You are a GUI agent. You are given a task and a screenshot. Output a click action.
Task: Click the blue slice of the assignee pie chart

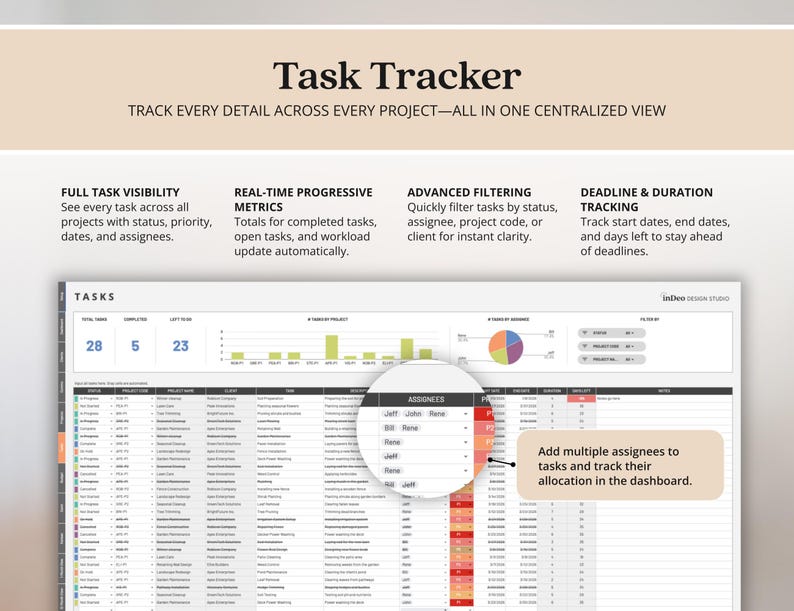pos(512,338)
